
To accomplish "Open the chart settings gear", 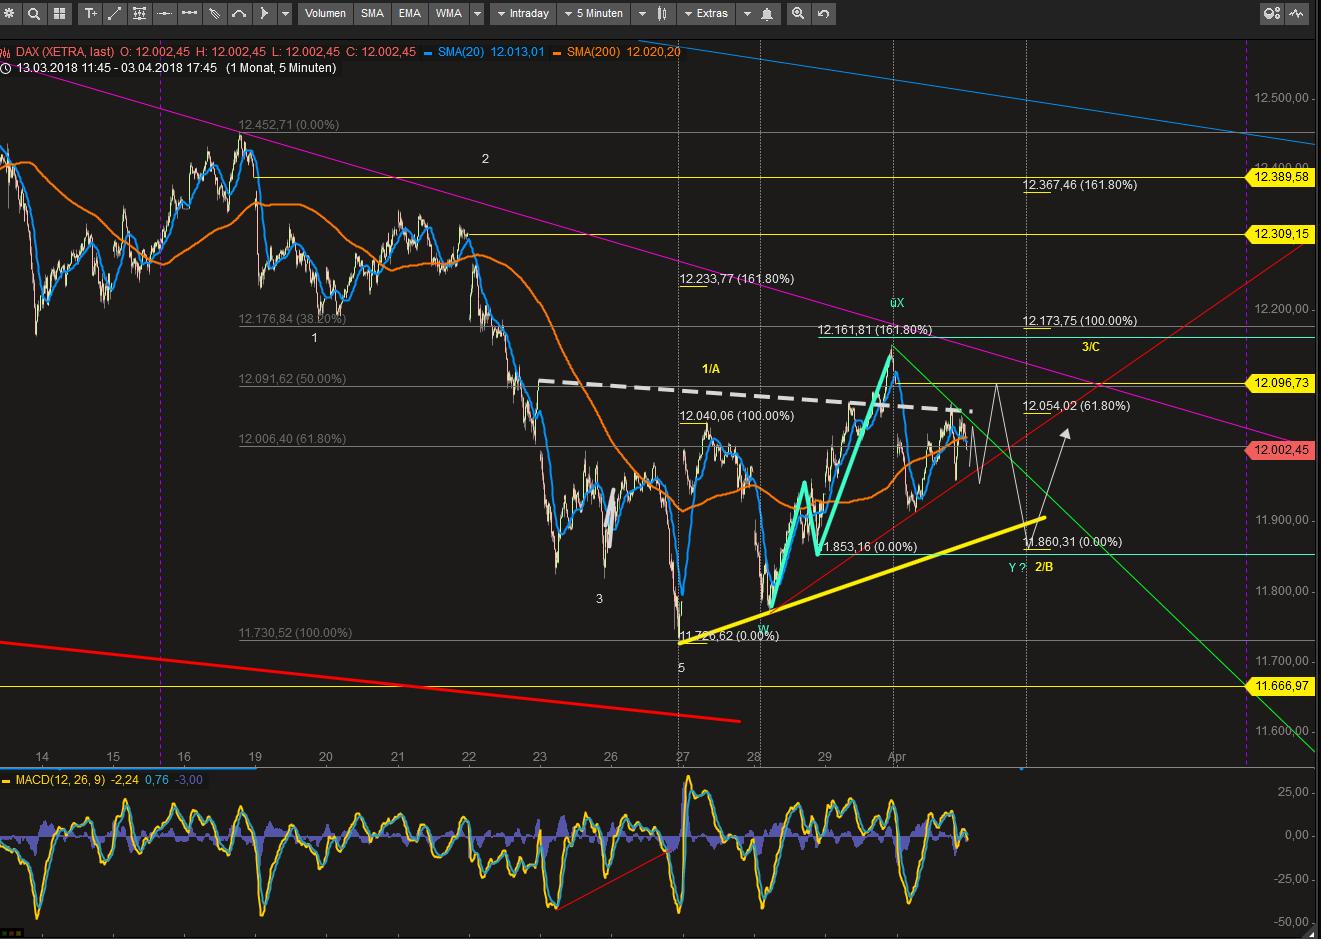I will coord(10,14).
